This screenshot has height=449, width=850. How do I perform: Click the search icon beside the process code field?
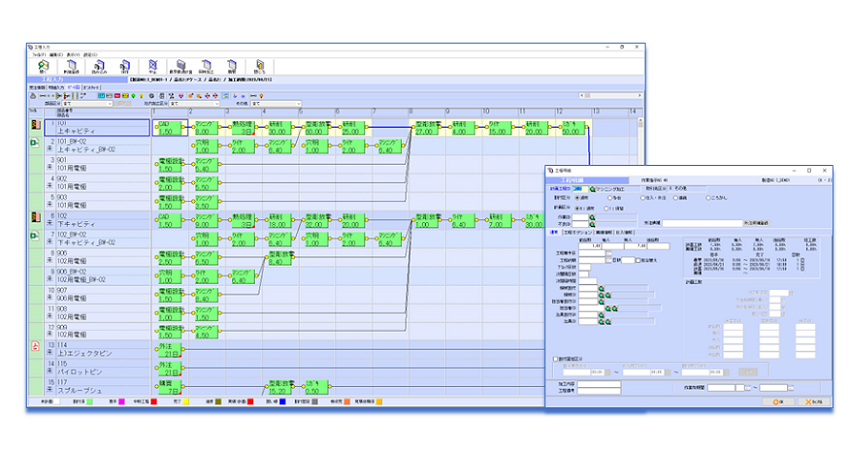click(593, 188)
